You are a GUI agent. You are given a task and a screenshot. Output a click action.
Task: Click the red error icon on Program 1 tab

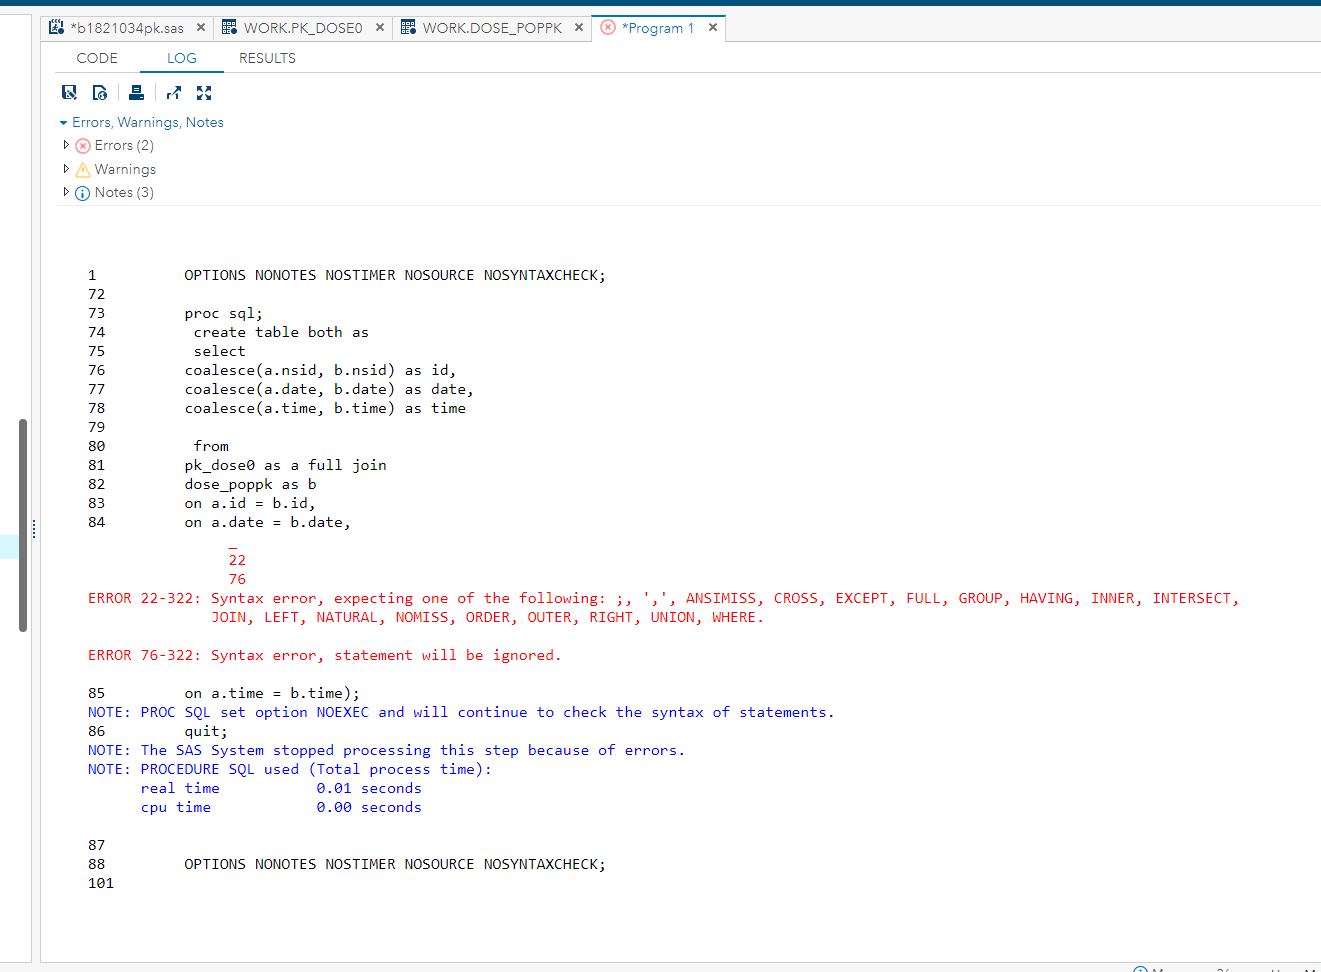click(x=609, y=28)
